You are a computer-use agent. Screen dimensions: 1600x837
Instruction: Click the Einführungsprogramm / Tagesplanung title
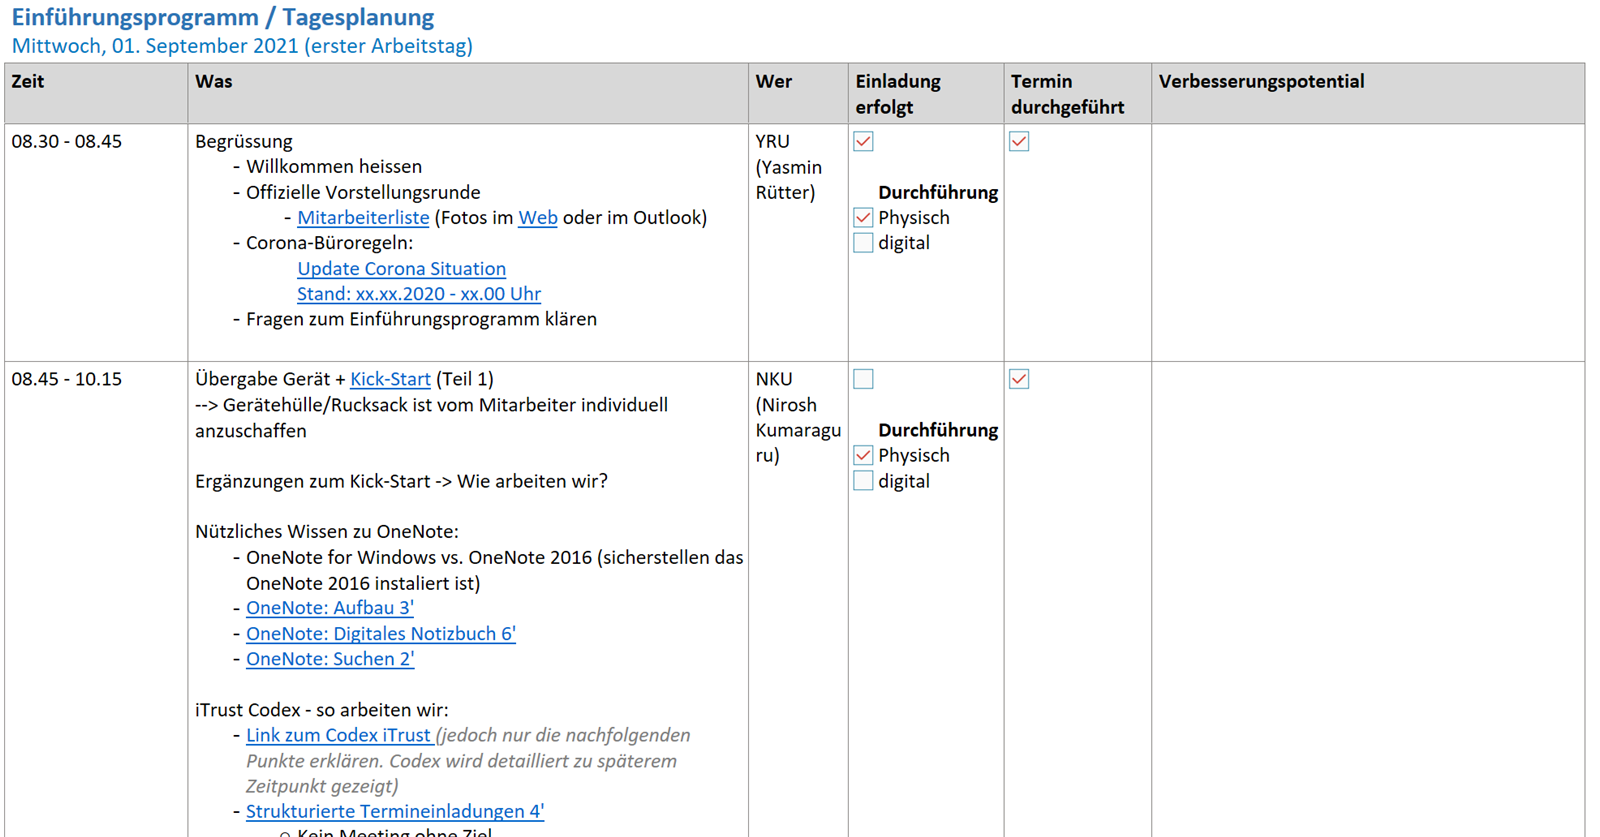[x=222, y=17]
